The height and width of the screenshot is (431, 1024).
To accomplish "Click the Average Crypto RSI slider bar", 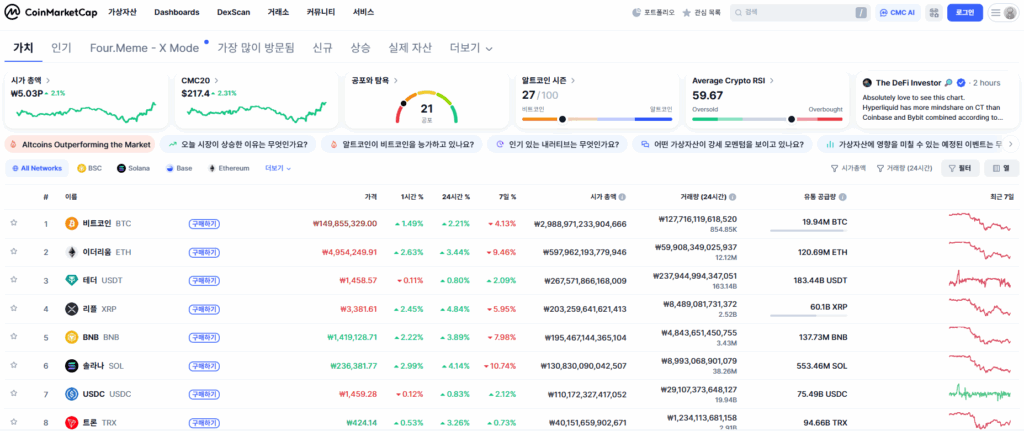I will click(x=767, y=120).
